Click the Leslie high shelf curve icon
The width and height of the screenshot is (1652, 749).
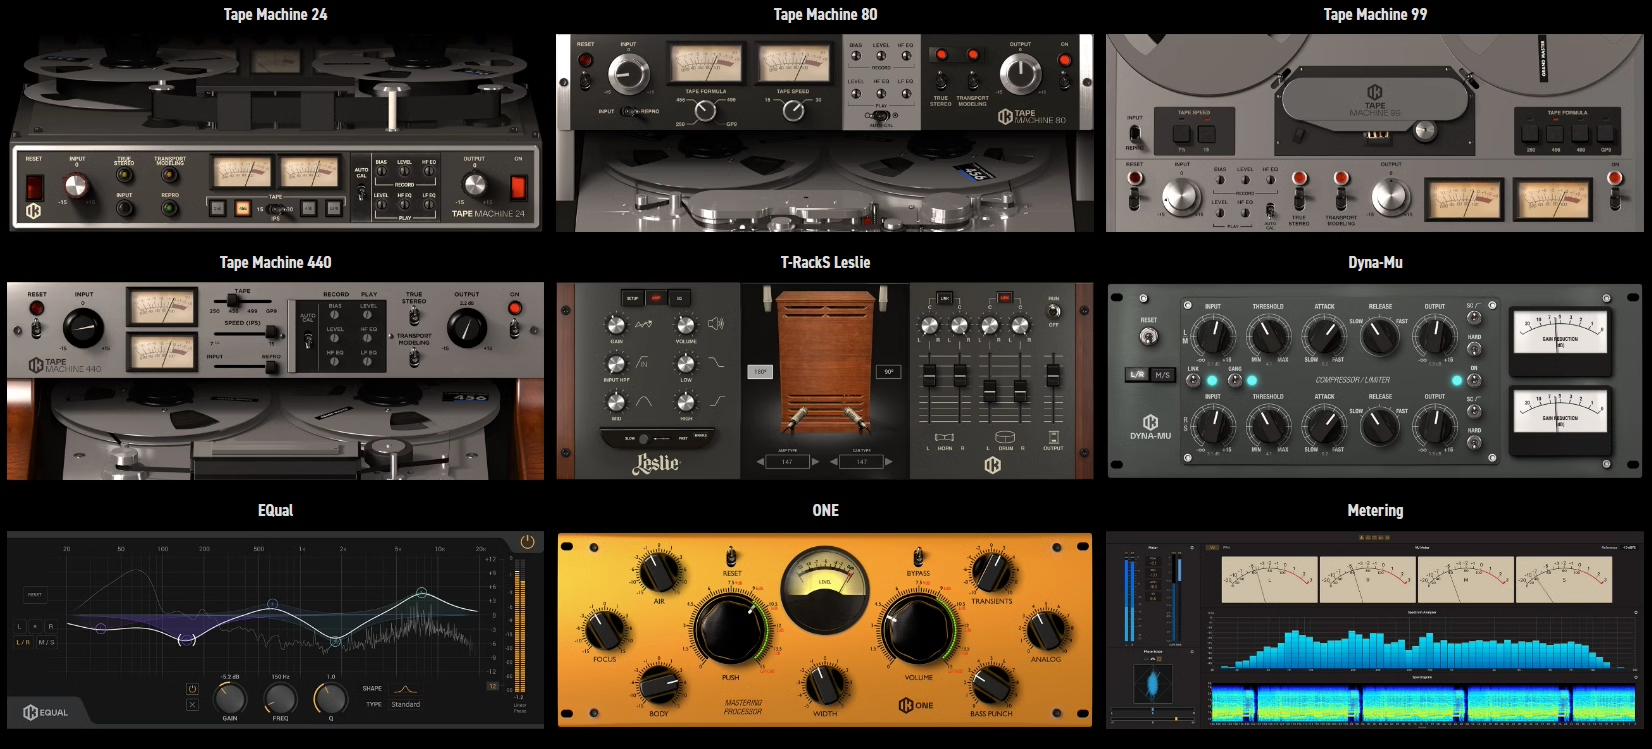point(717,401)
